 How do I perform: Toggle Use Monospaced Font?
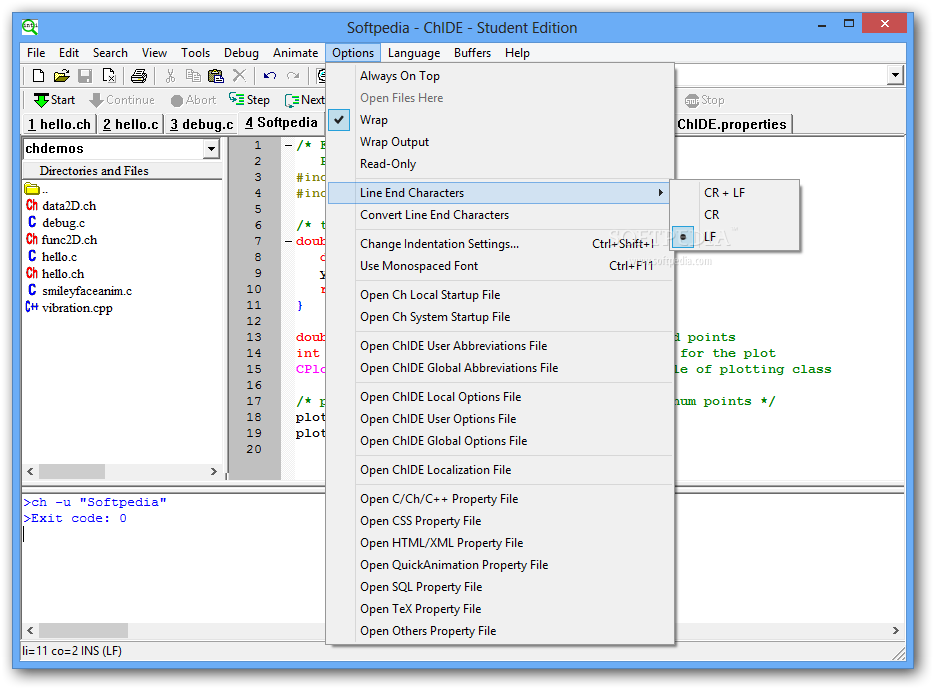click(501, 266)
